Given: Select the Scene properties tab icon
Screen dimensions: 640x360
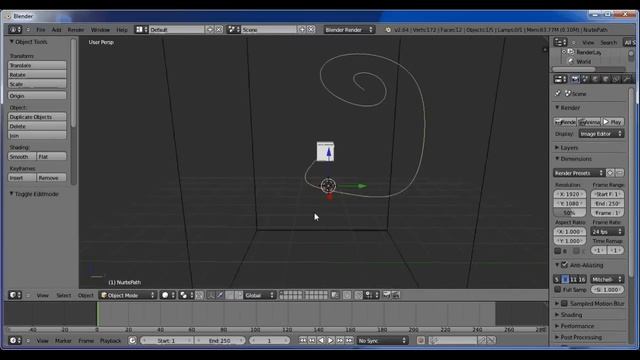Looking at the screenshot, I should pyautogui.click(x=585, y=79).
